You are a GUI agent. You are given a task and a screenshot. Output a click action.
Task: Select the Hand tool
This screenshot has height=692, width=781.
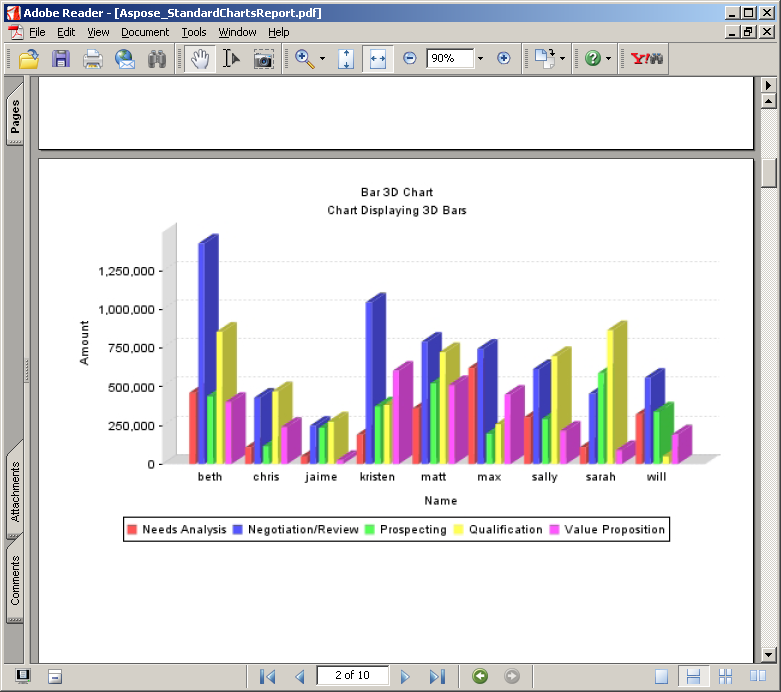[200, 59]
